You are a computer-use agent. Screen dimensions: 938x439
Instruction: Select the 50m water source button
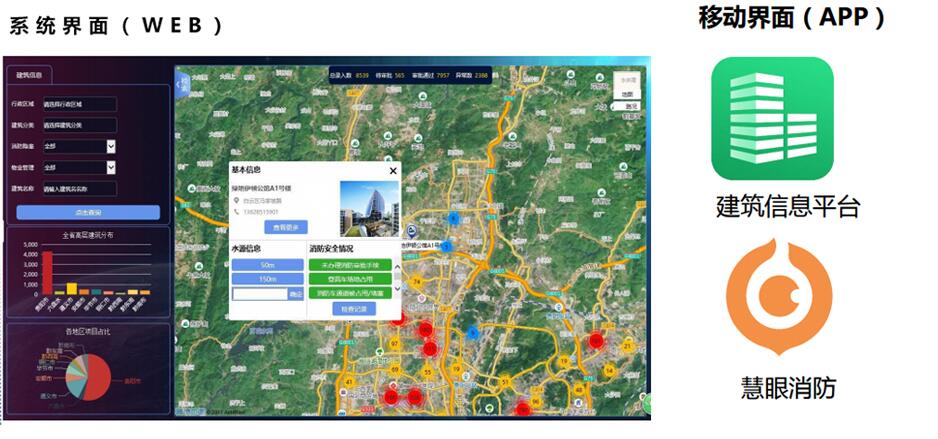tap(267, 265)
